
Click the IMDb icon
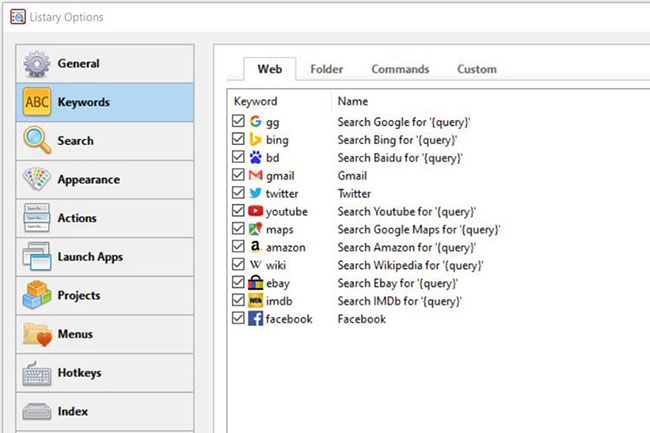point(255,301)
